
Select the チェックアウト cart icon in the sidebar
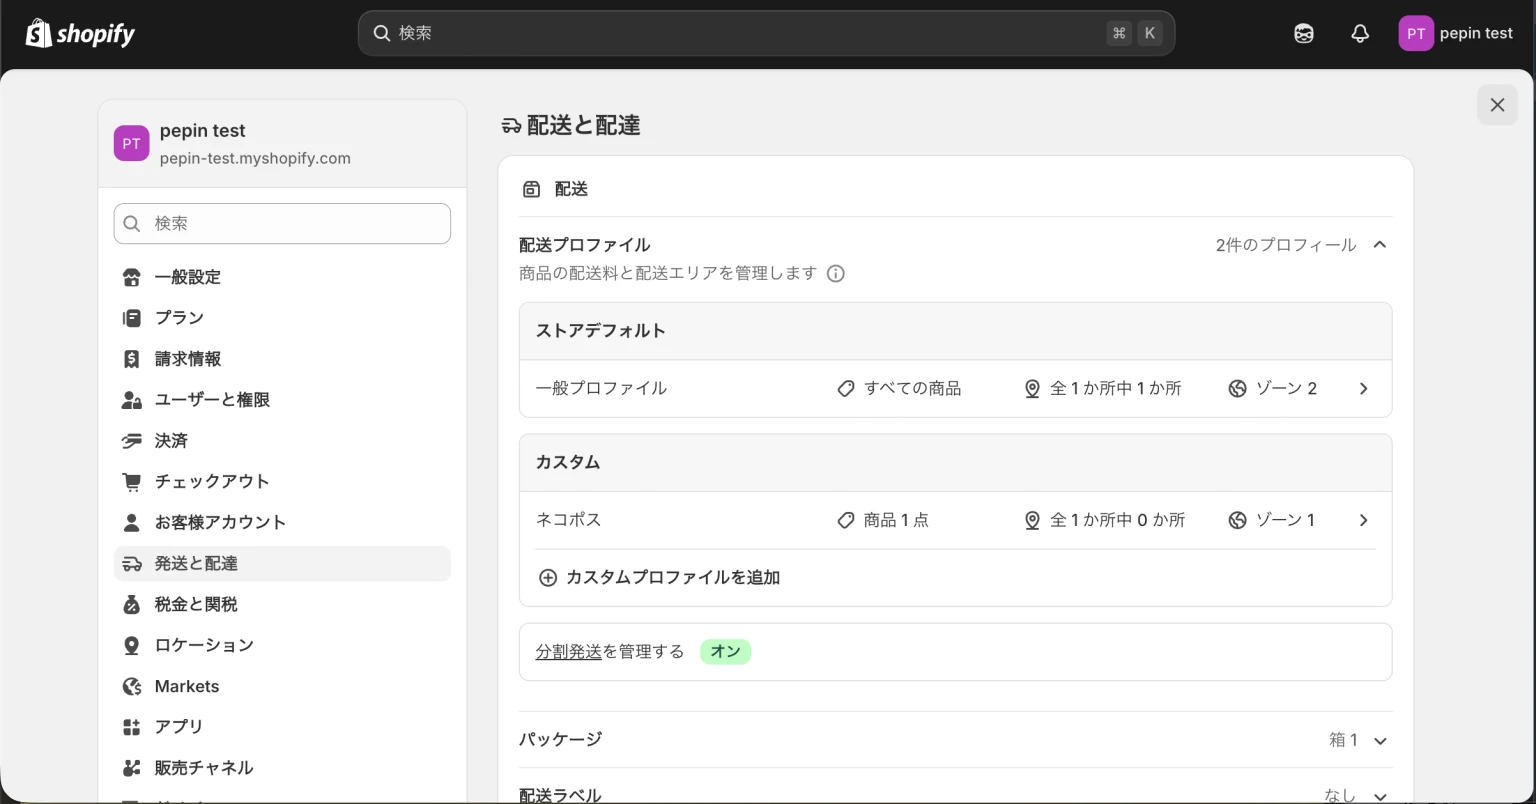[131, 481]
